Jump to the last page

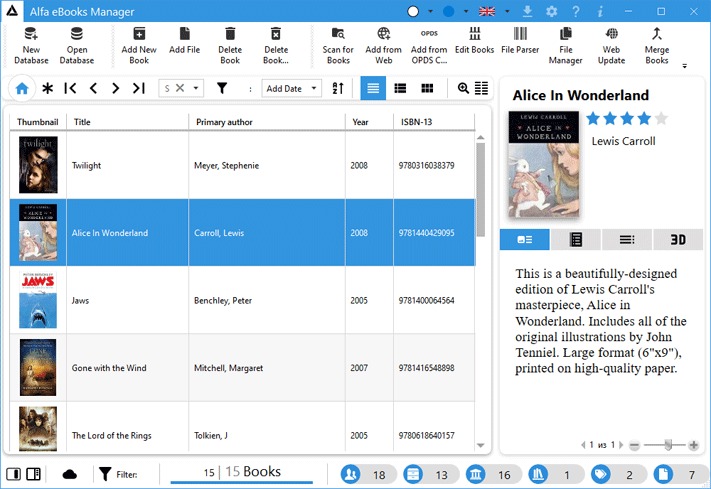[139, 88]
